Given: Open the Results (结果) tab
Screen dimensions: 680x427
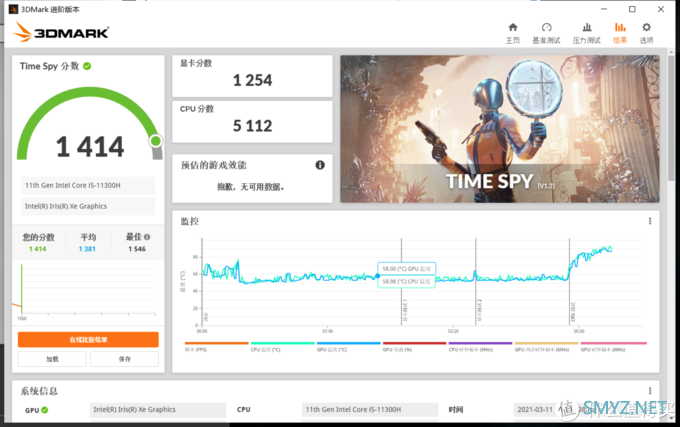Looking at the screenshot, I should tap(620, 33).
